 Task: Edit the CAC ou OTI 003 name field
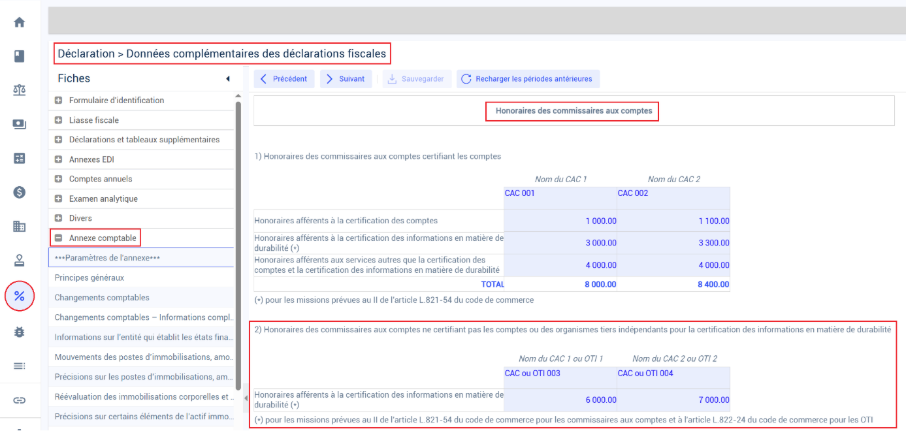click(x=560, y=378)
